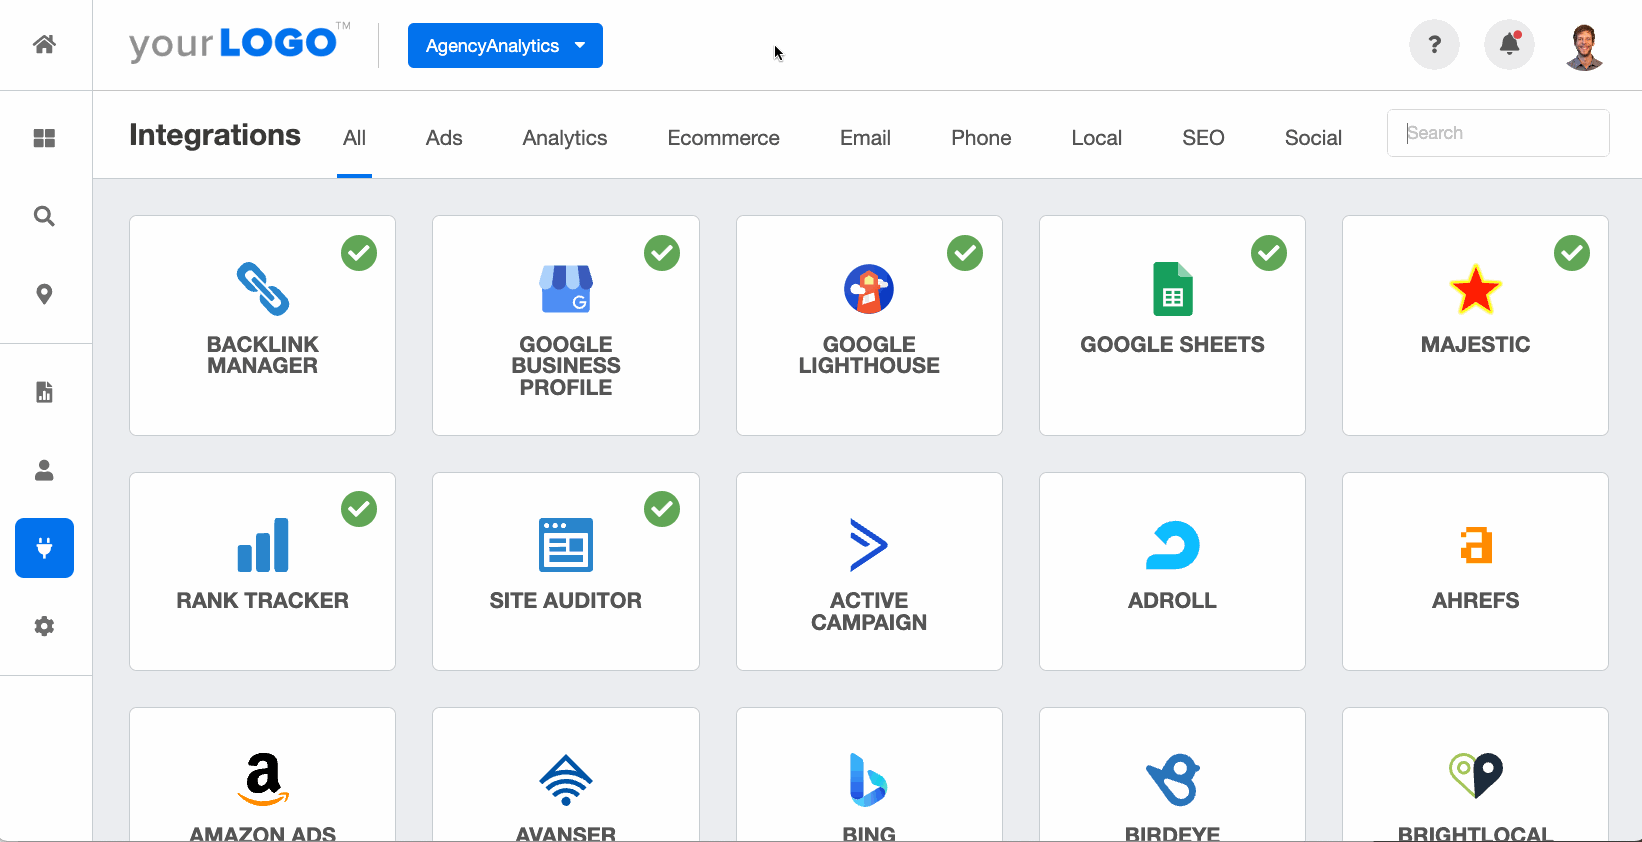
Task: Click the Birdeye bird icon
Action: pyautogui.click(x=1173, y=780)
